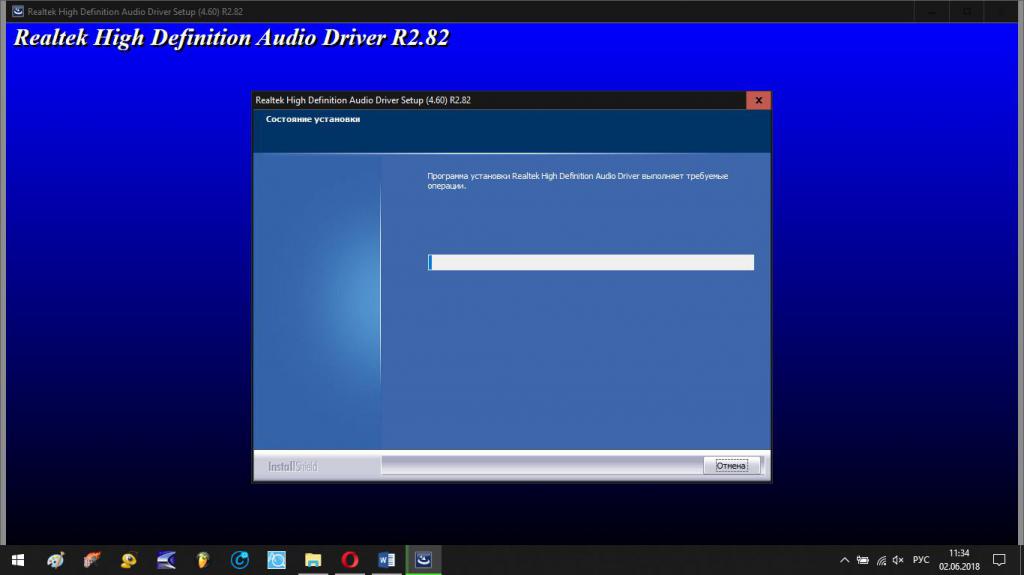Open the Action Center notifications icon
Viewport: 1024px width, 575px height.
[x=999, y=560]
